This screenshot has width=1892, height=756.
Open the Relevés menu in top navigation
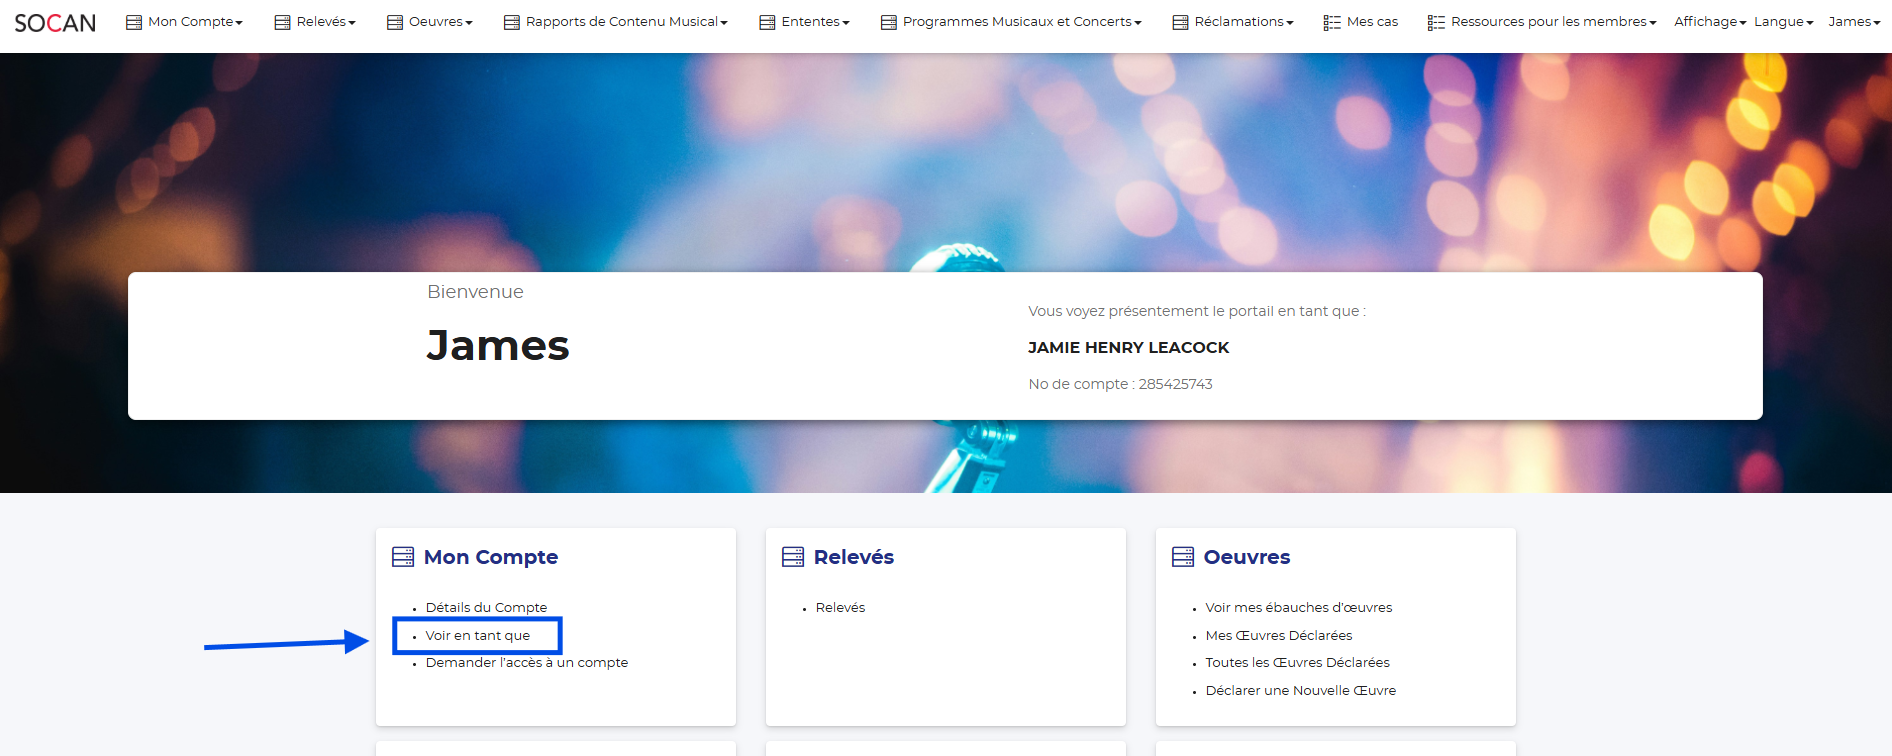tap(325, 22)
